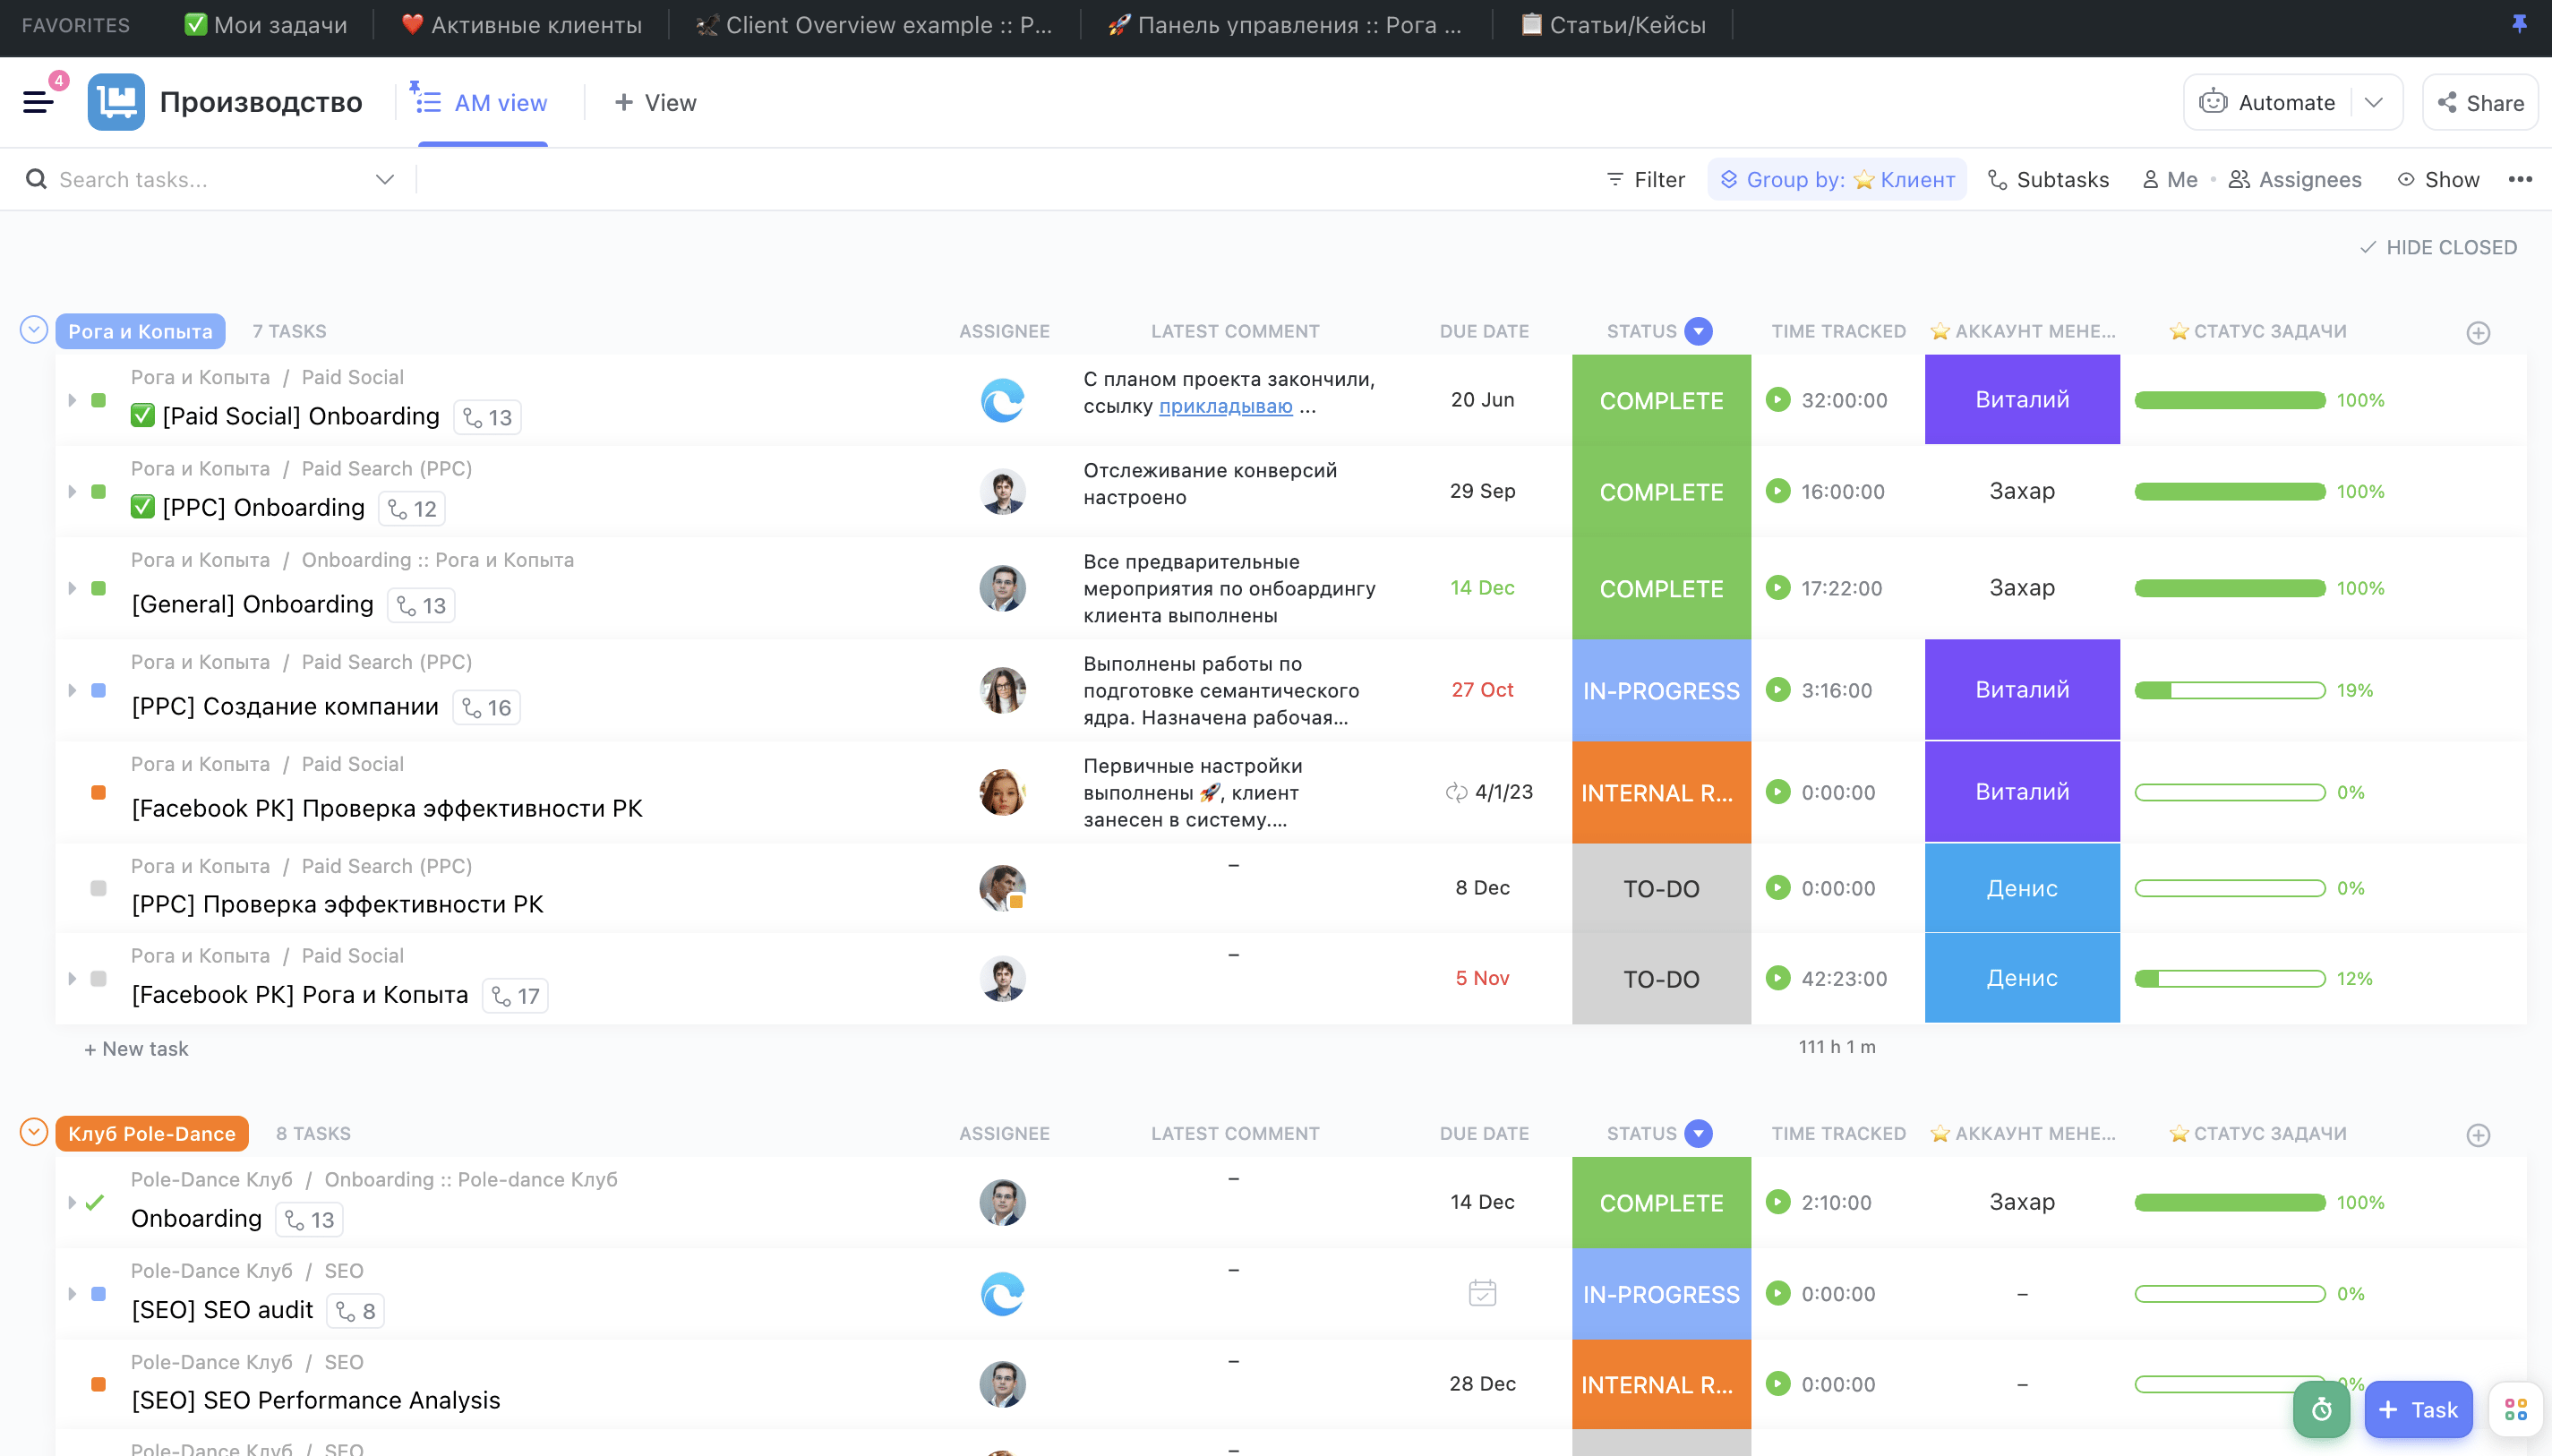Viewport: 2552px width, 1456px height.
Task: Open the 13 subtasks badge on [Paid Social] Onboarding
Action: point(487,416)
